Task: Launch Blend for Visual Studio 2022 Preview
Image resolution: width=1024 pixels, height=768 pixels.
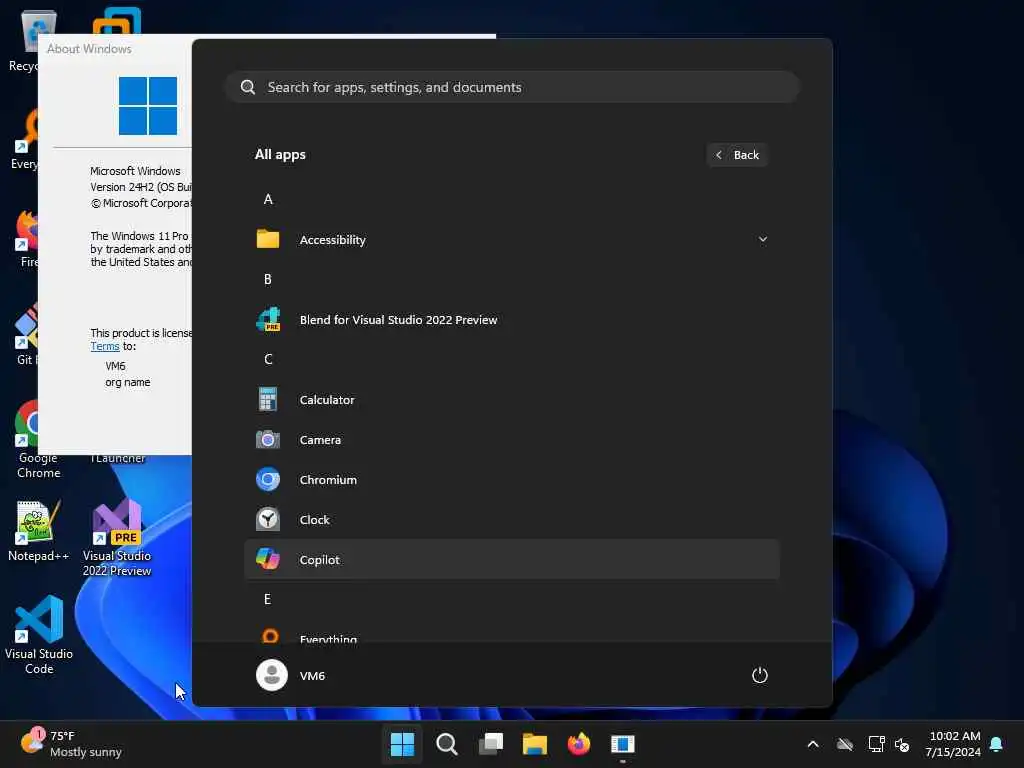Action: [x=511, y=320]
